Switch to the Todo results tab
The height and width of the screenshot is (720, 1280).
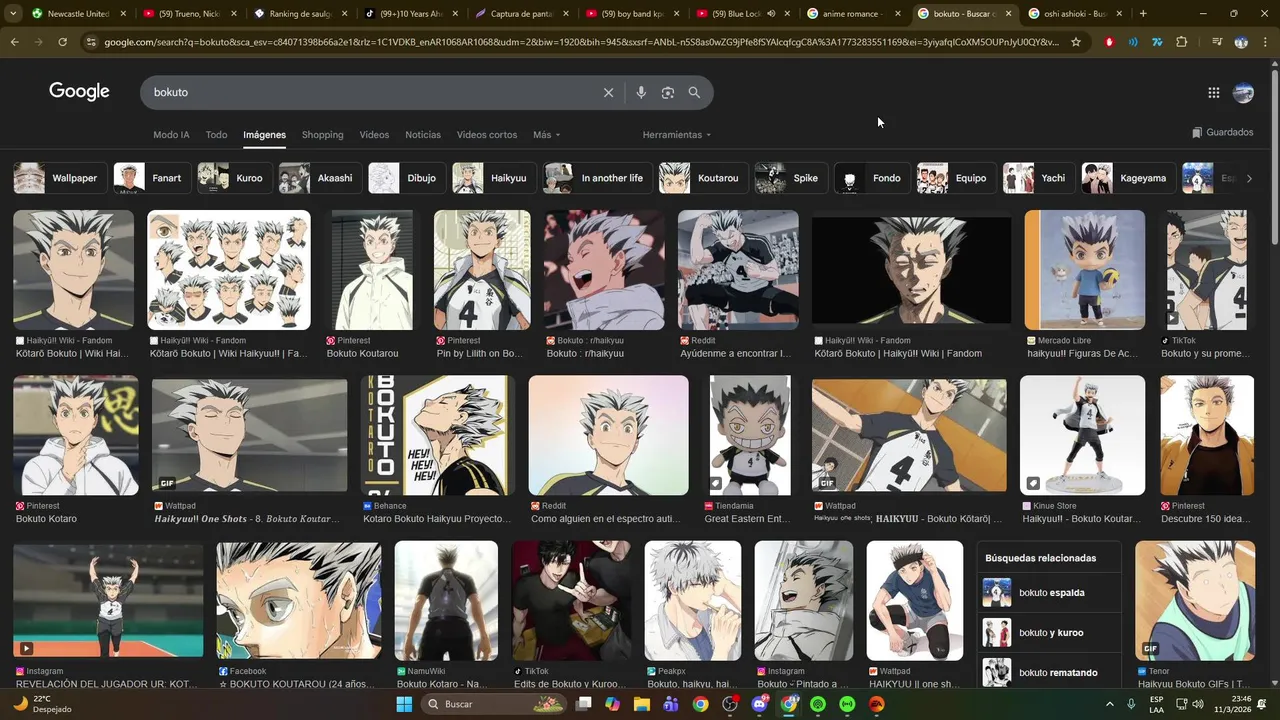[216, 135]
